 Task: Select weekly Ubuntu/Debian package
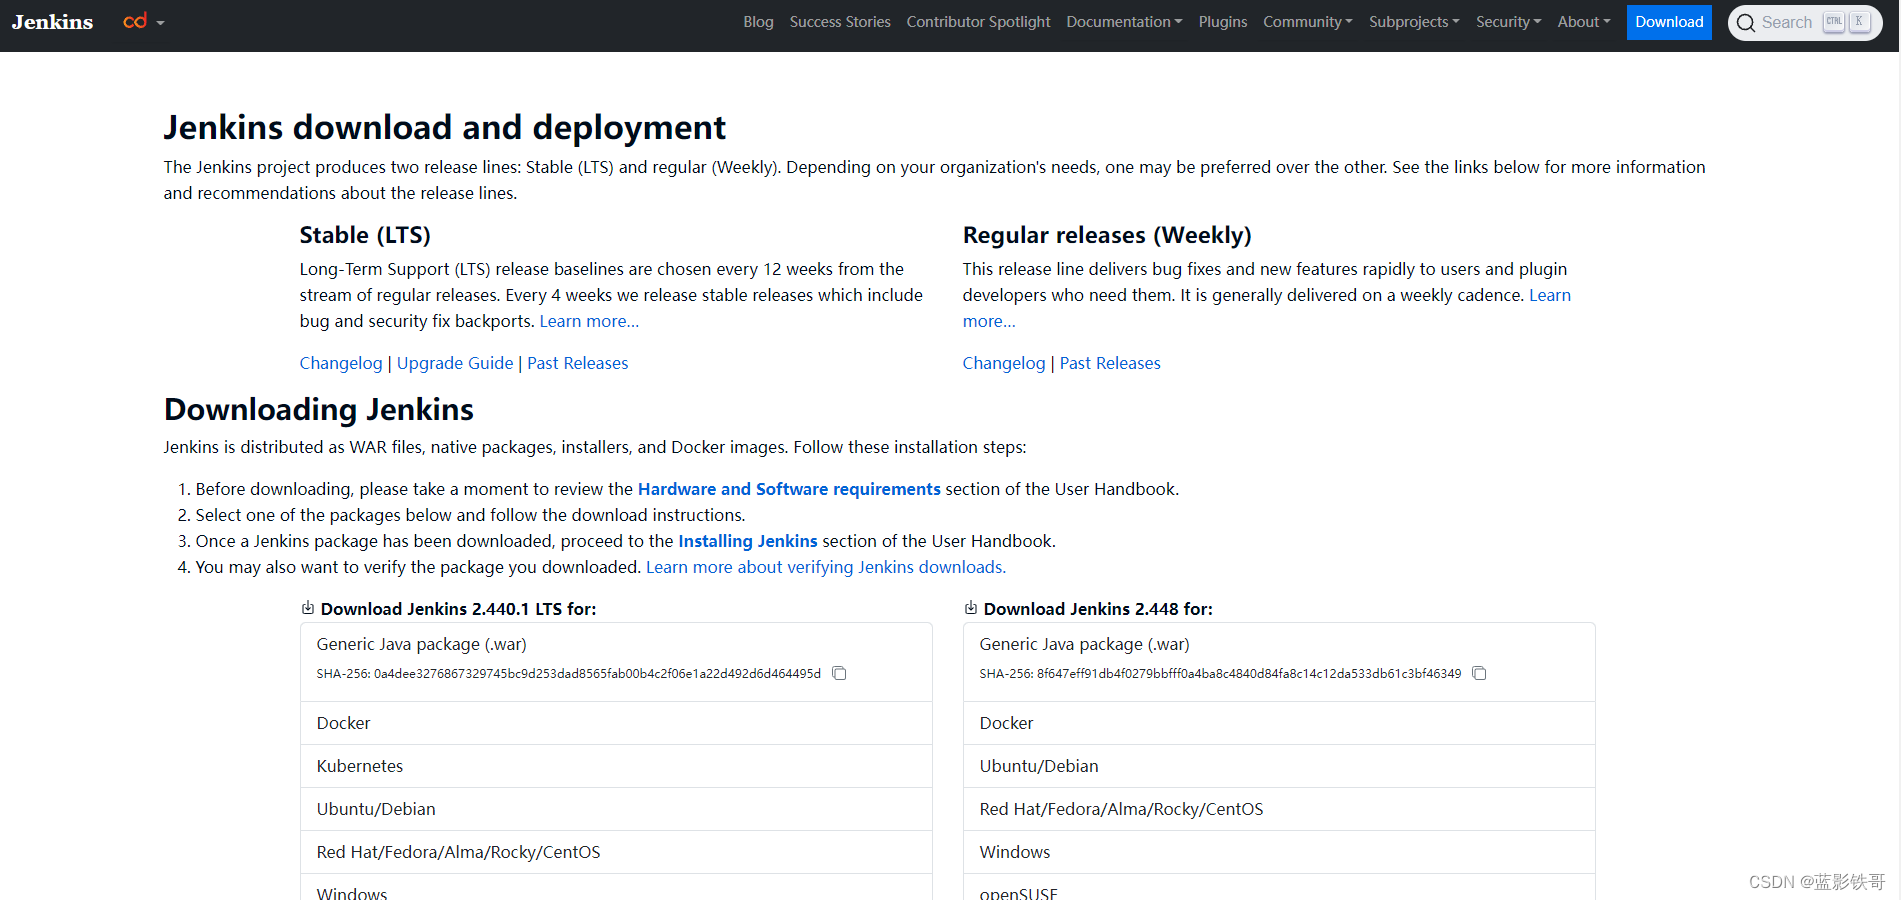[x=1279, y=766]
